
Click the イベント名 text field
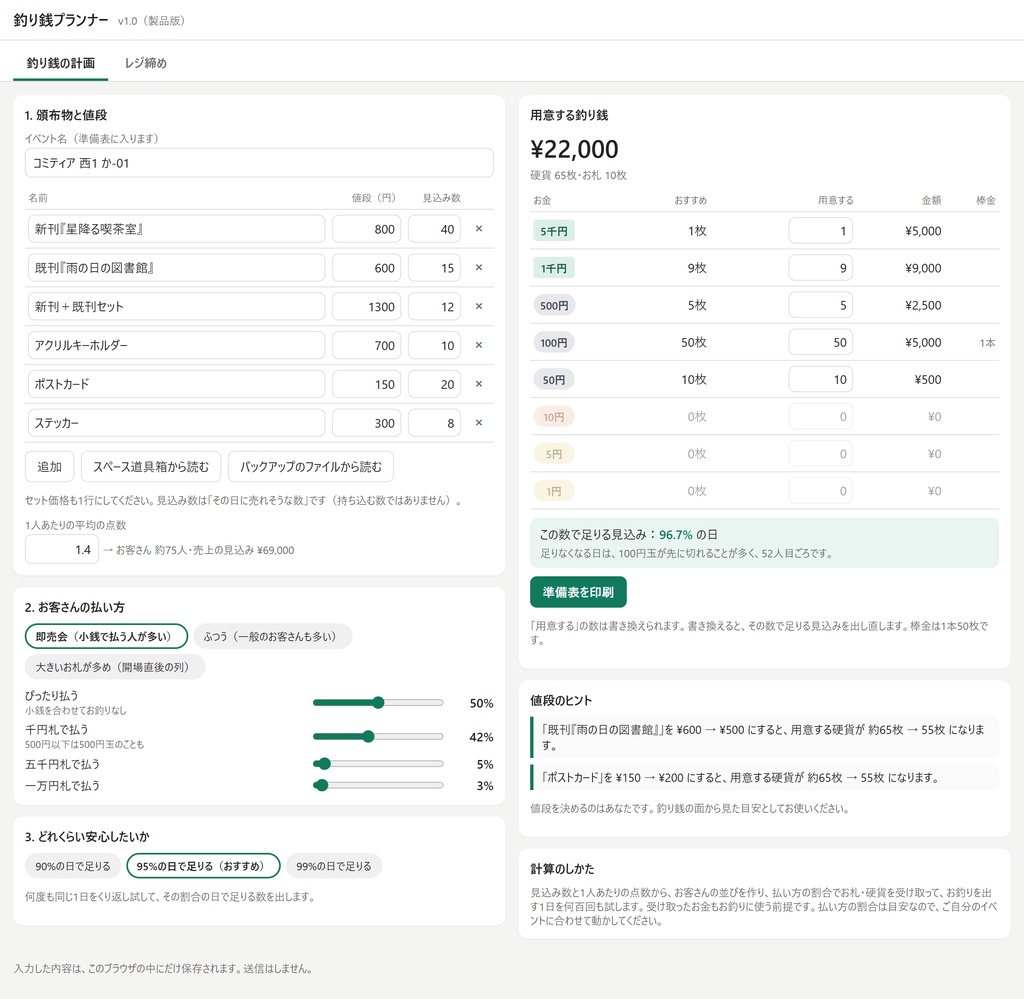[x=259, y=163]
